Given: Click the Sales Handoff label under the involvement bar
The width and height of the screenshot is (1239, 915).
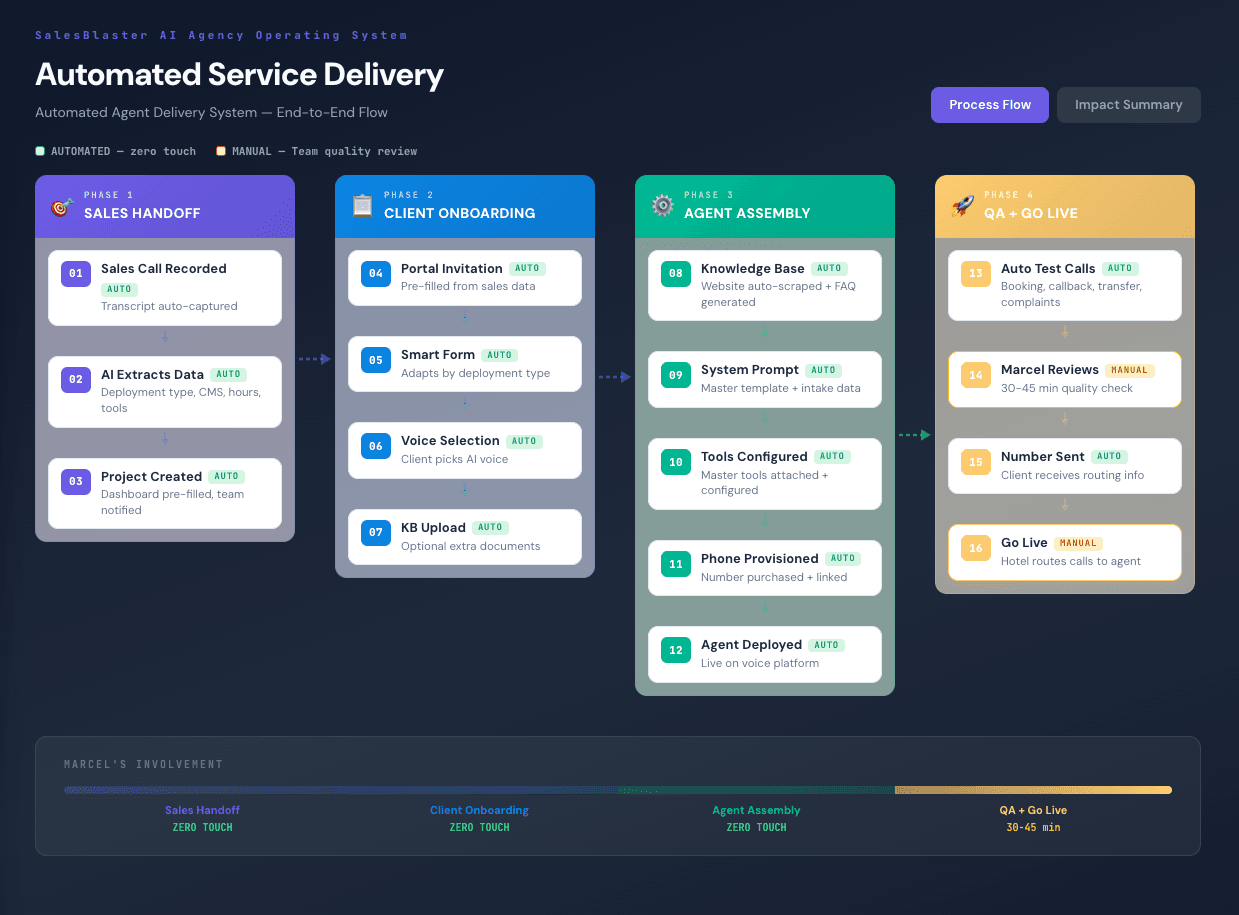Looking at the screenshot, I should pyautogui.click(x=202, y=810).
